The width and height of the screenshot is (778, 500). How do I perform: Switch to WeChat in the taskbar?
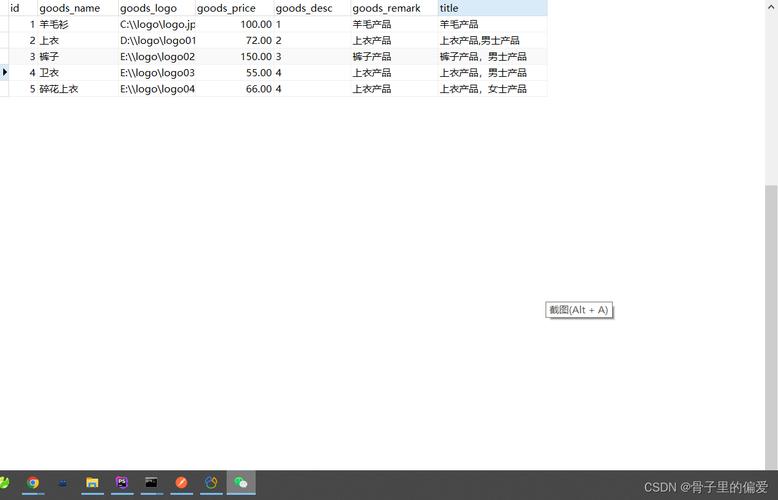tap(241, 483)
